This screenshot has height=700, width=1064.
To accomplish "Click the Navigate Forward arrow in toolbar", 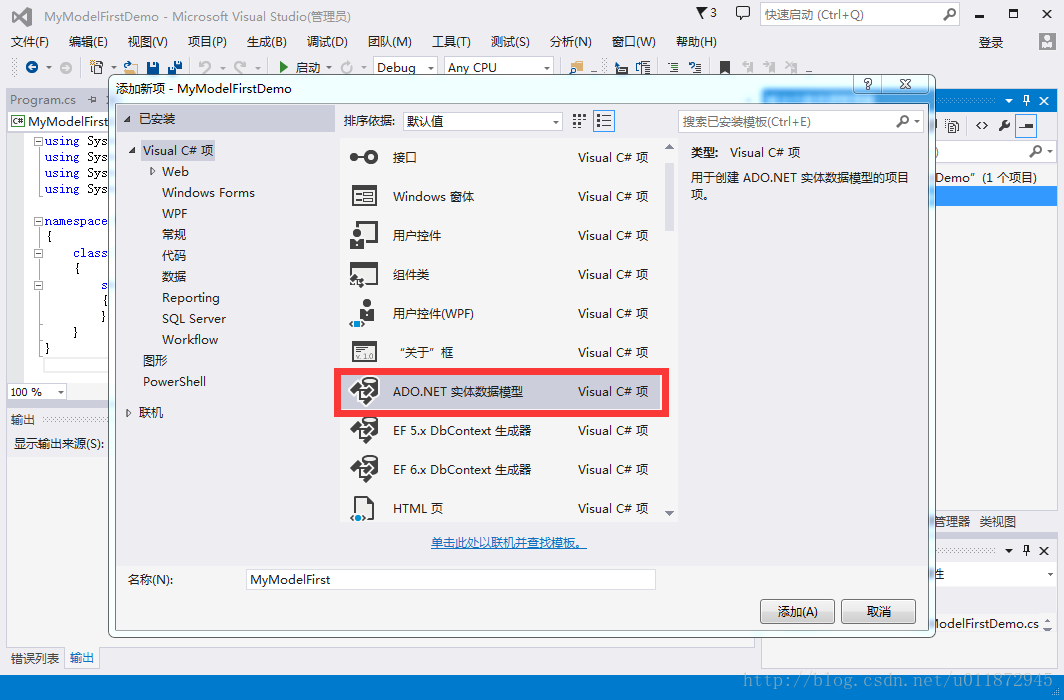I will point(66,67).
